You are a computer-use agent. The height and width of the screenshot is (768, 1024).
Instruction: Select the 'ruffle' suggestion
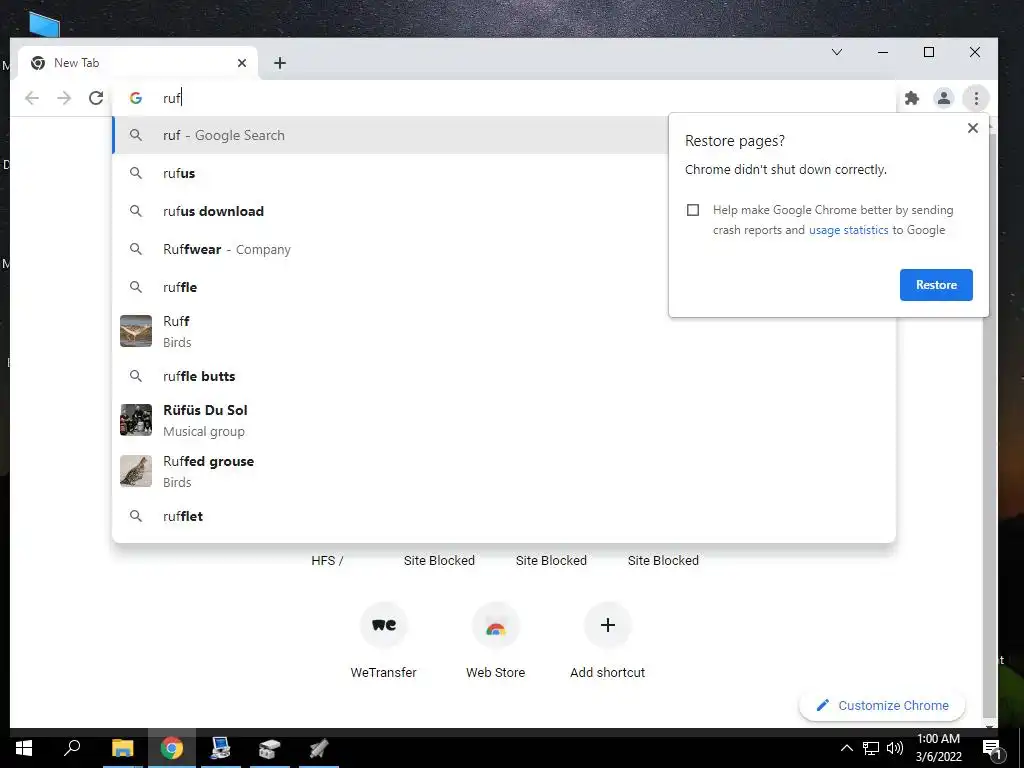coord(391,287)
